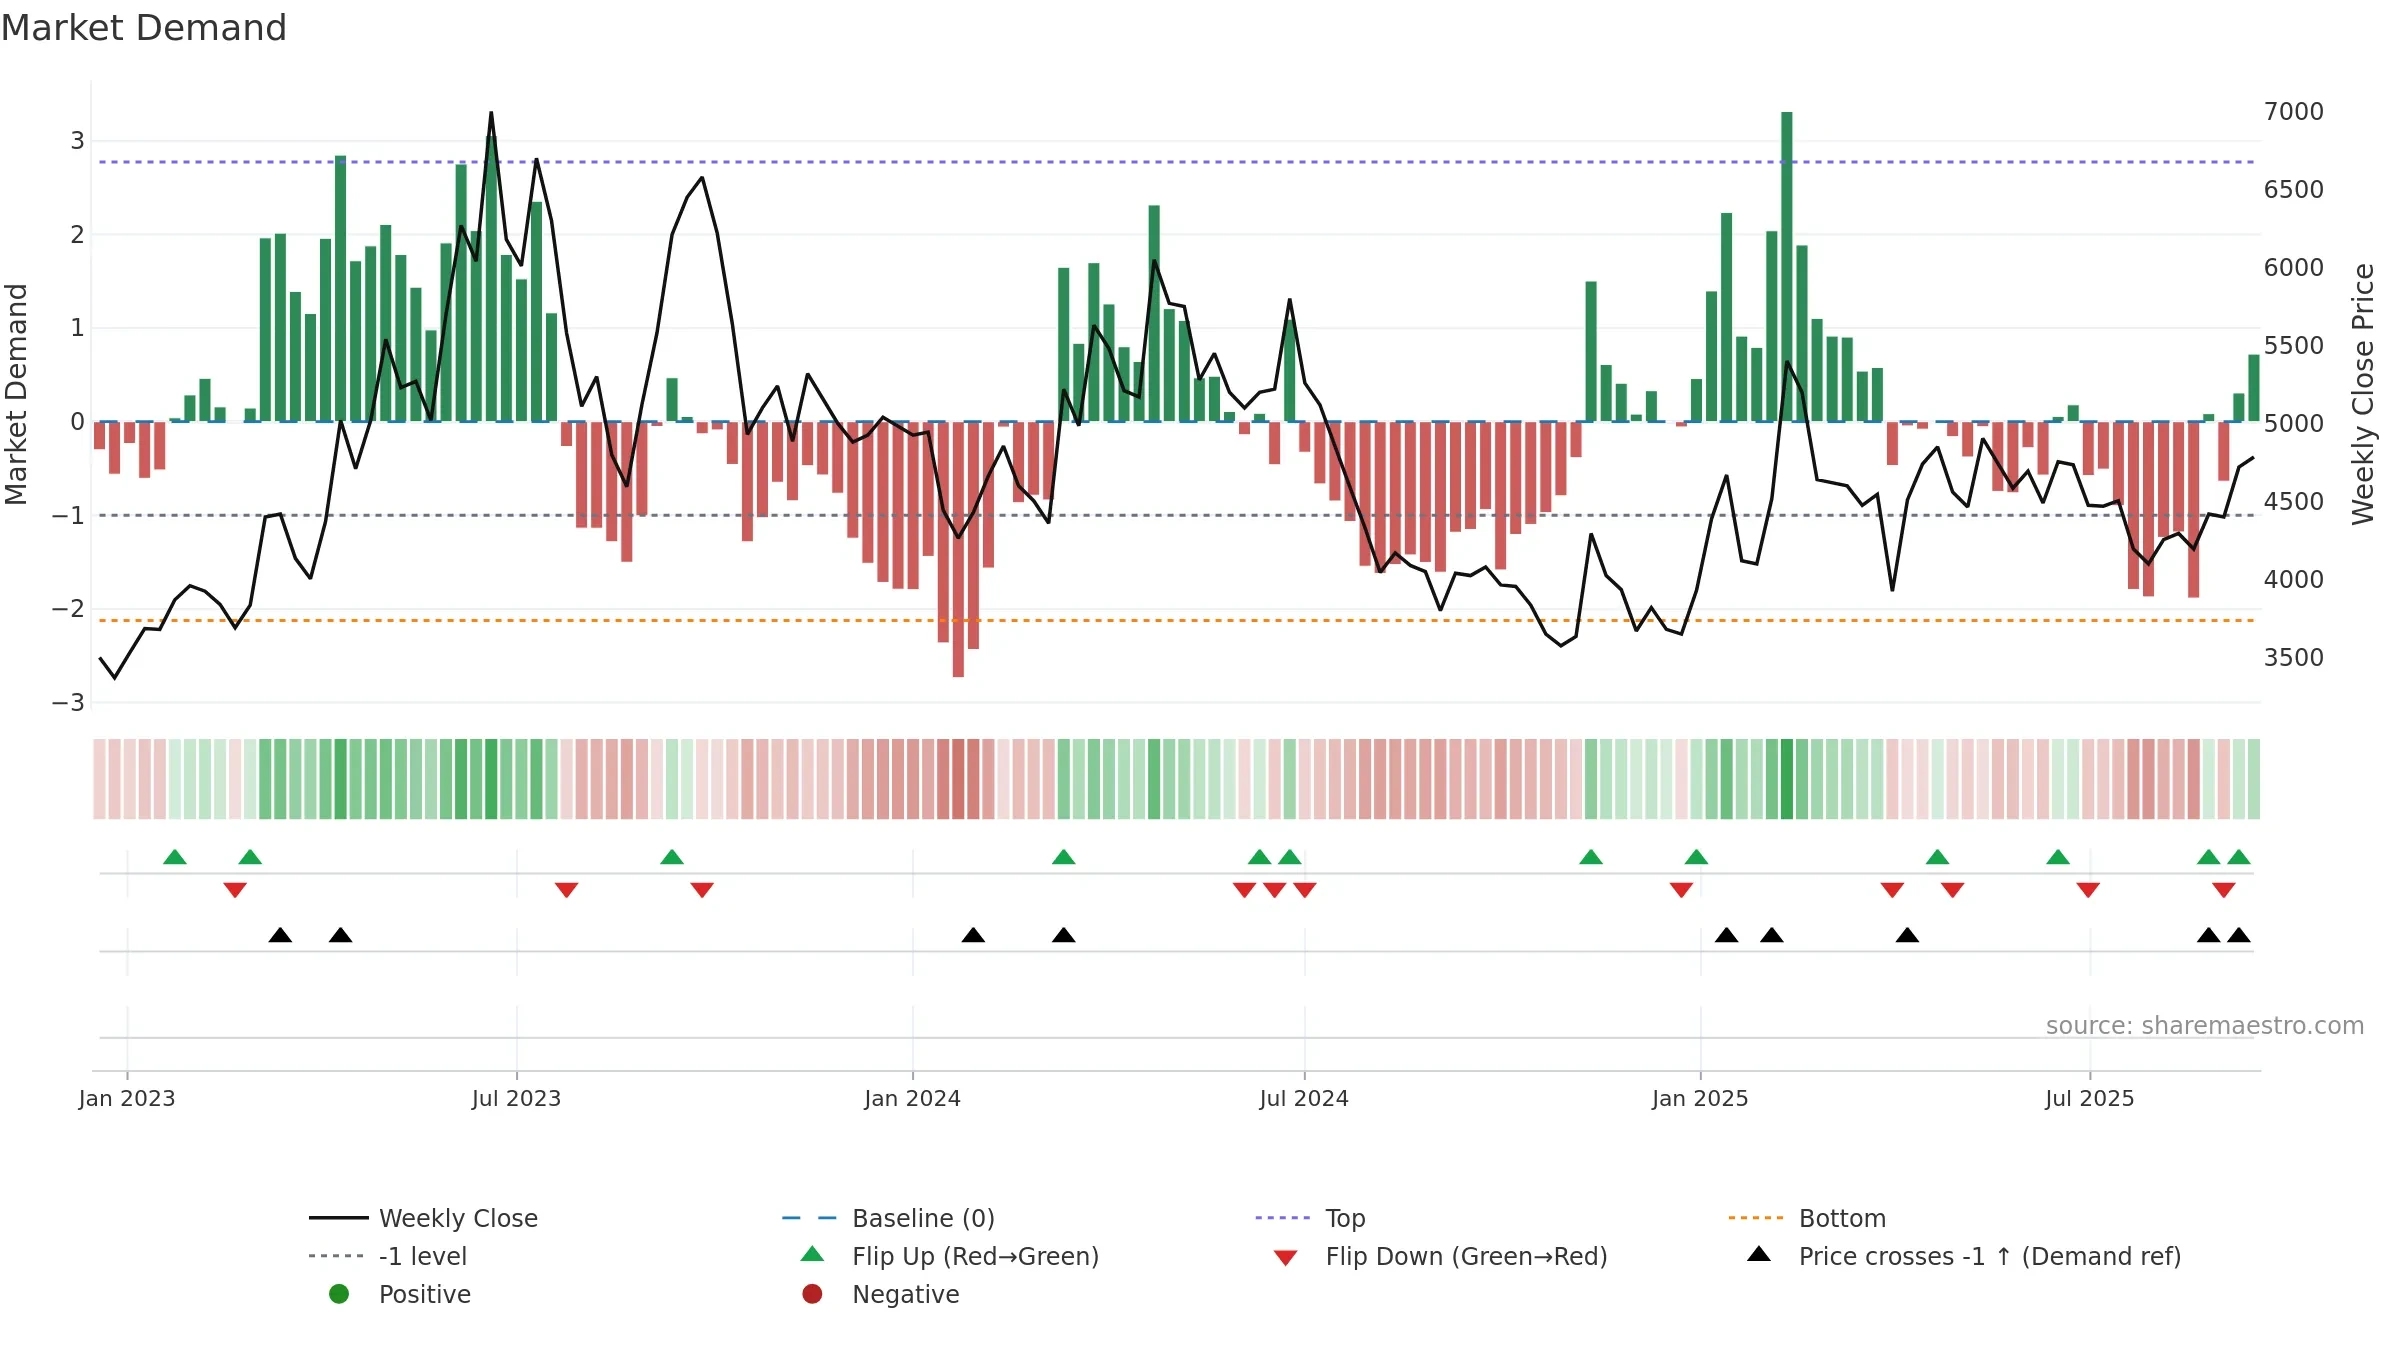Image resolution: width=2400 pixels, height=1350 pixels.
Task: Toggle the Bottom legend entry
Action: click(x=1807, y=1218)
